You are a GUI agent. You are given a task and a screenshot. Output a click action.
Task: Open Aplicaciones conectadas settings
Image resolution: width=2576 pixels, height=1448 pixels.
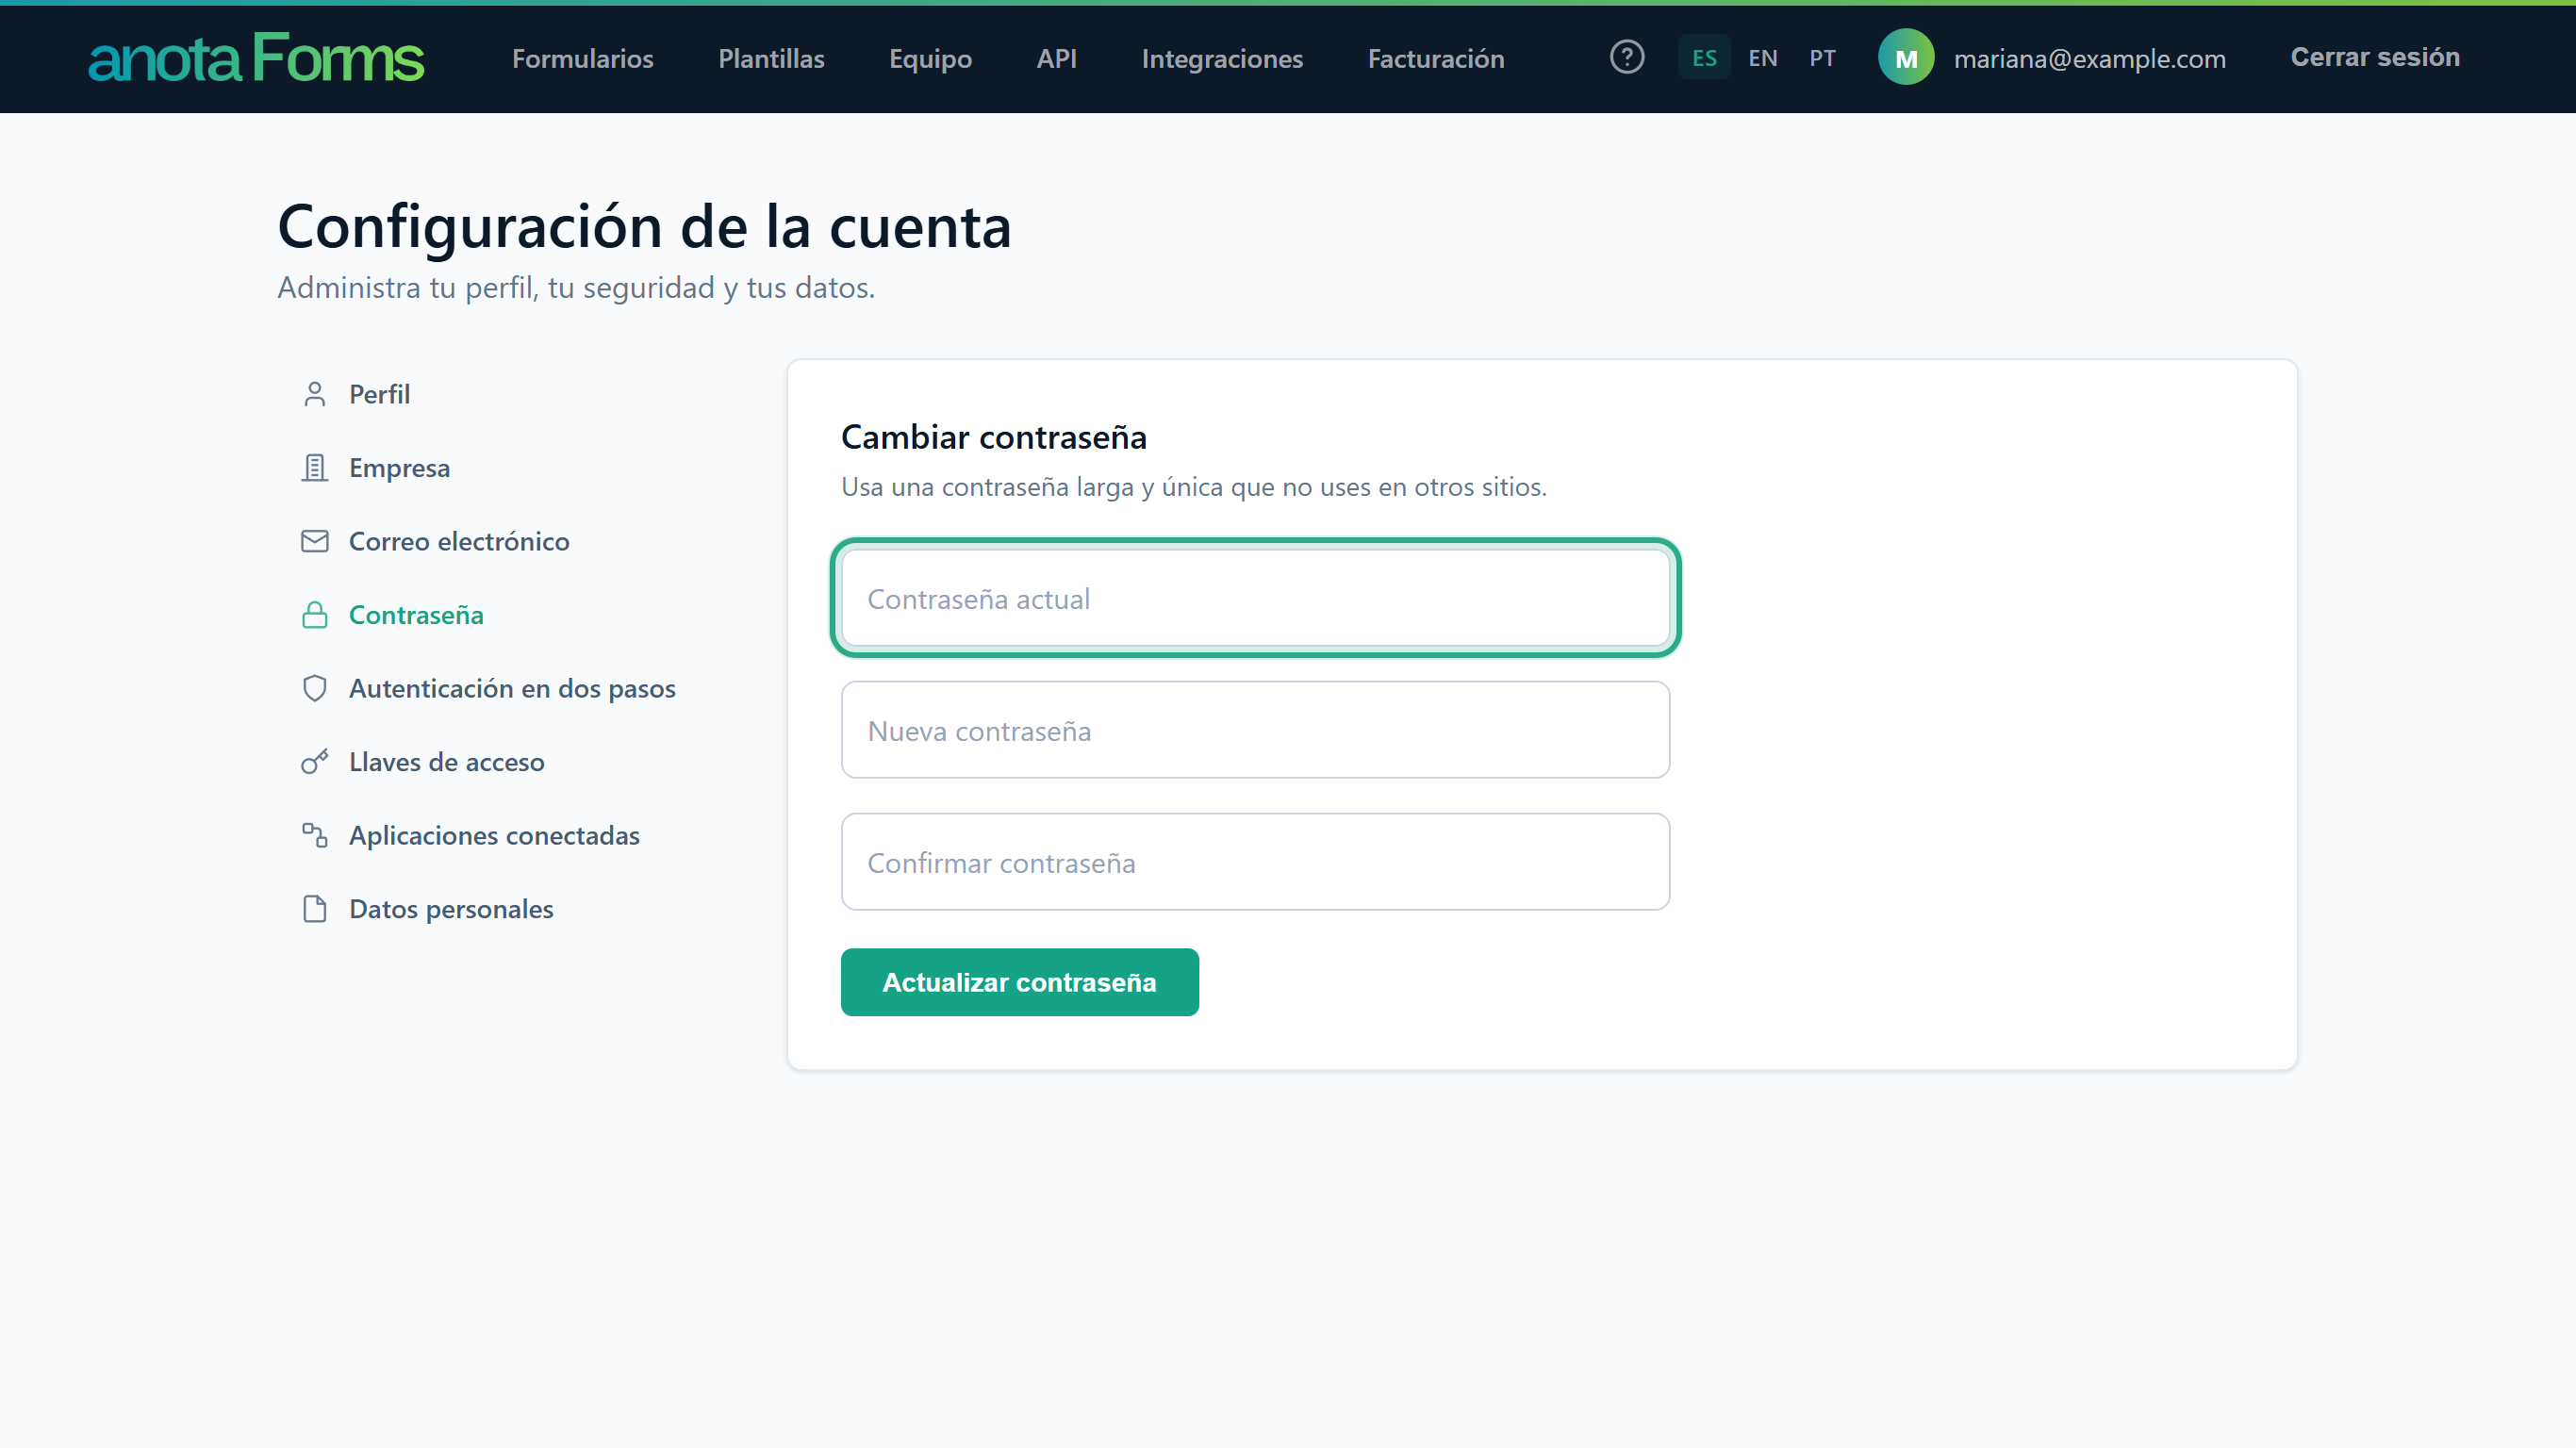(x=517, y=835)
